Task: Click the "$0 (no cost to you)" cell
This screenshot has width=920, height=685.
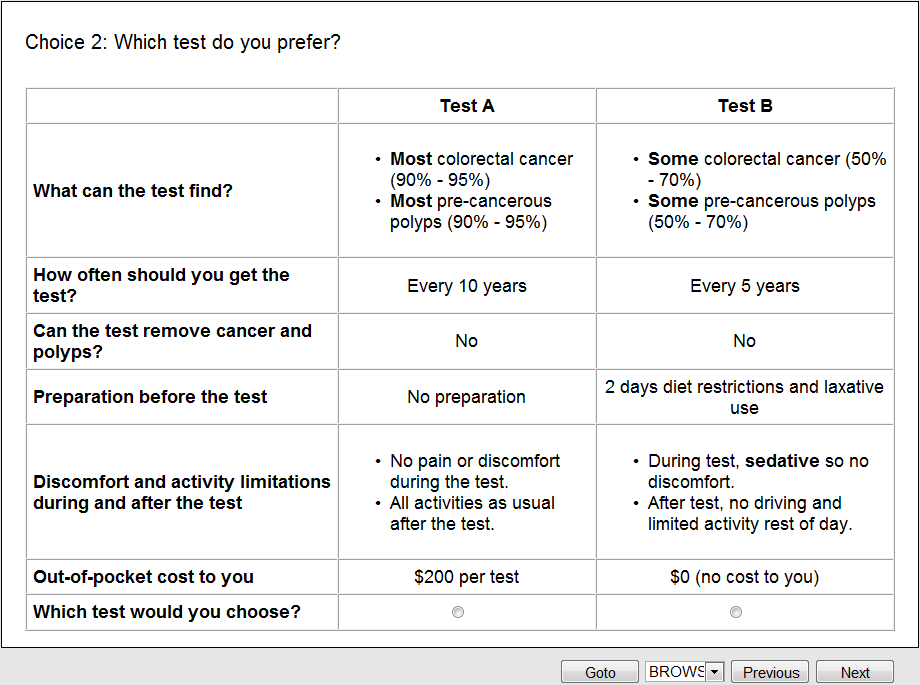Action: [x=745, y=577]
